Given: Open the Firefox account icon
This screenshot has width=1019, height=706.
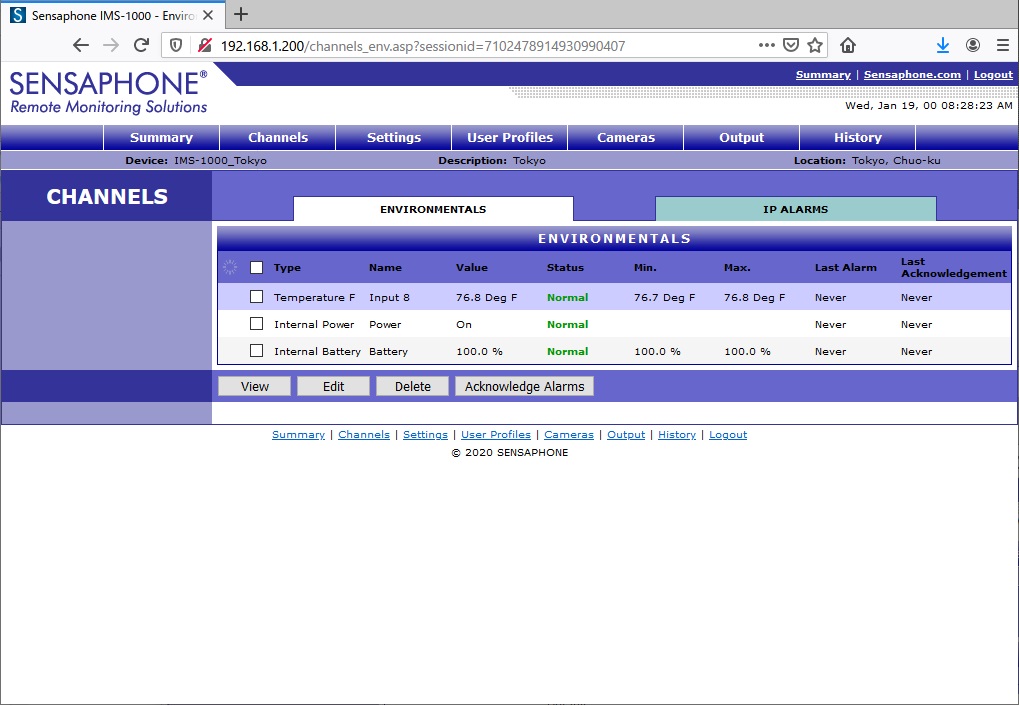Looking at the screenshot, I should point(973,45).
